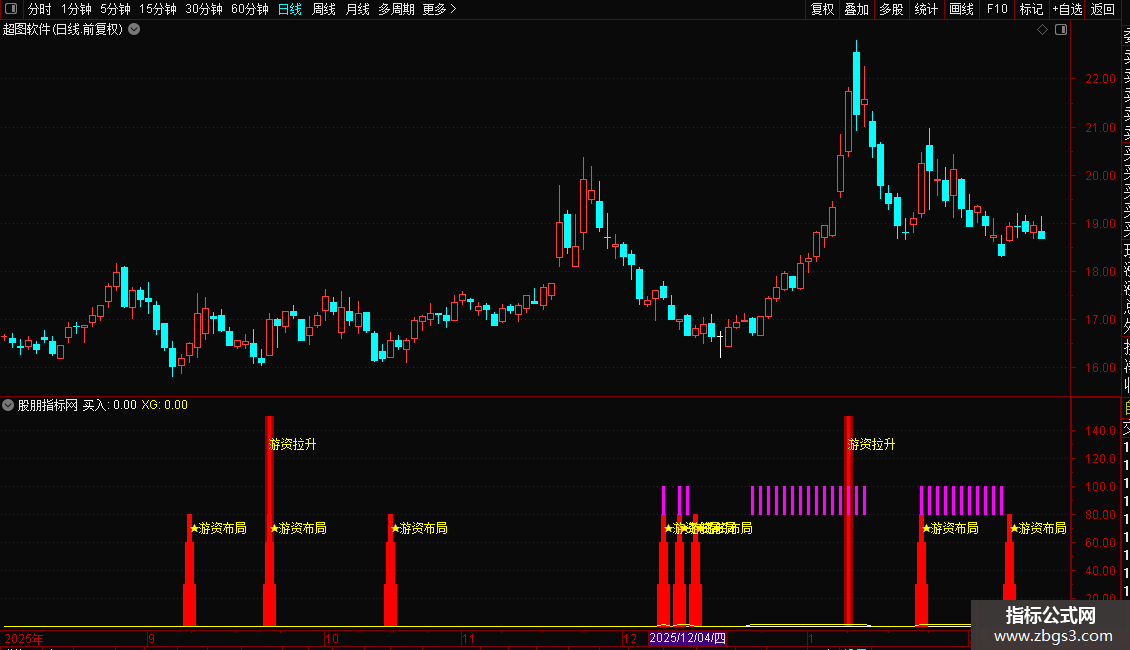Screen dimensions: 1130x650
Task: Switch to the 分时 view
Action: [x=40, y=9]
